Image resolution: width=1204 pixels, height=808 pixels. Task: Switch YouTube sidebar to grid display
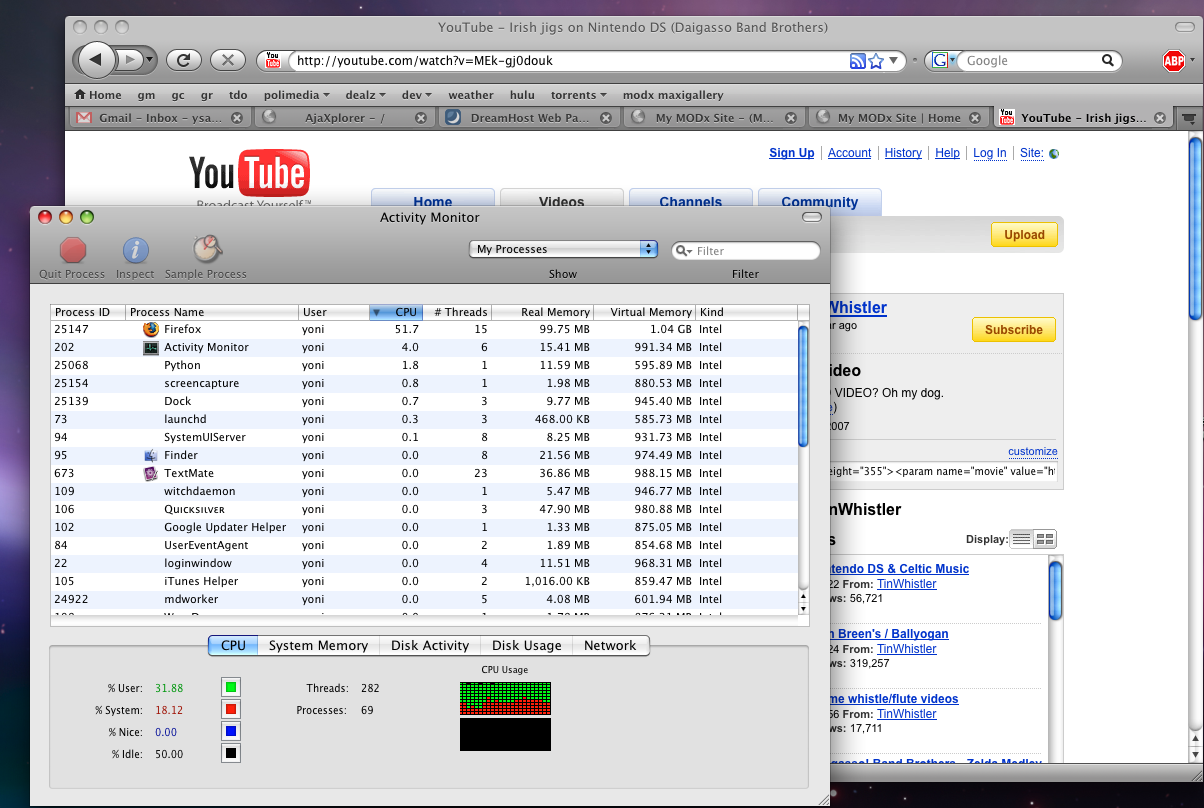(x=1045, y=539)
